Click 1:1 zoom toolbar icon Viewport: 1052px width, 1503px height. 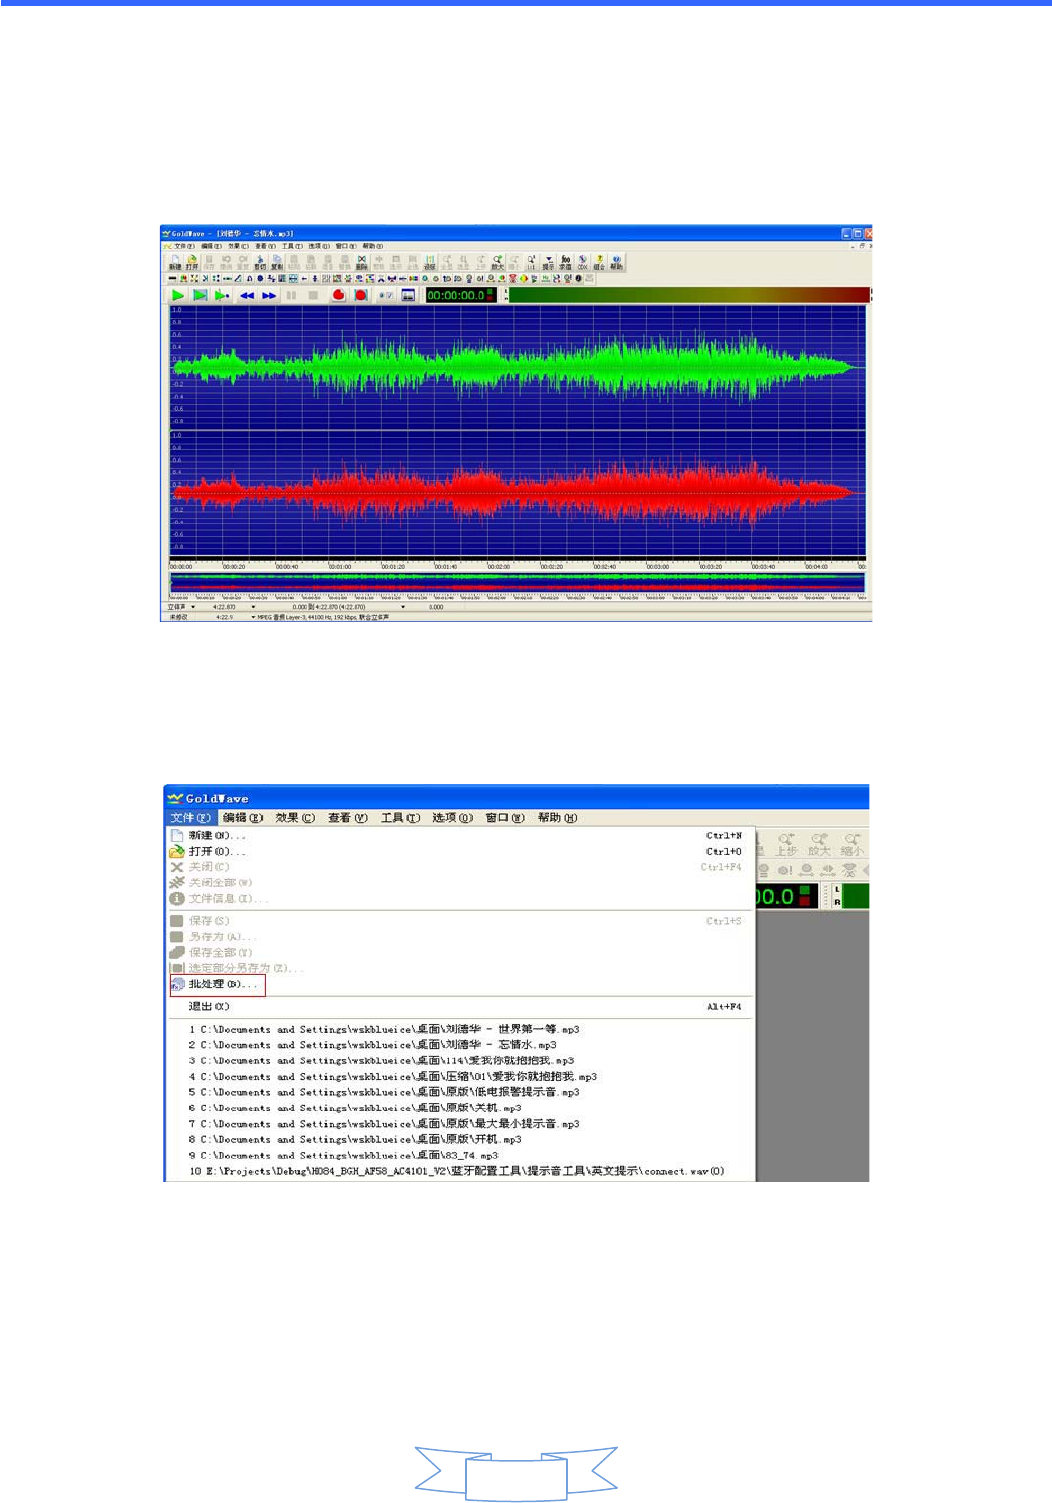pos(531,262)
